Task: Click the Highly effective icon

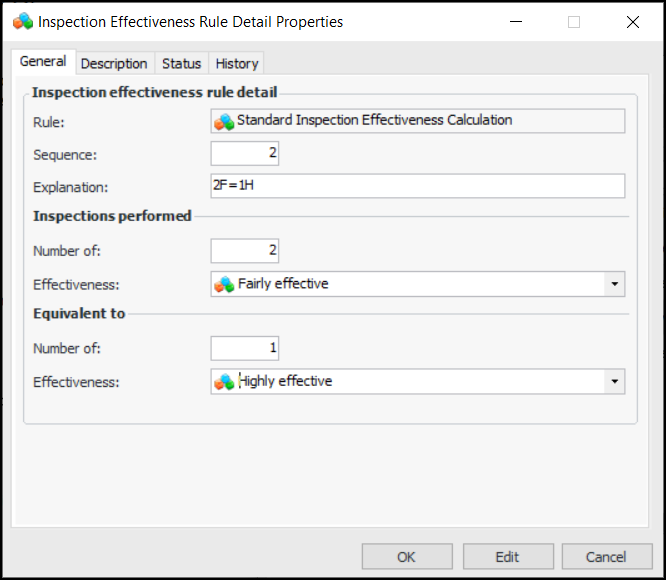Action: 224,381
